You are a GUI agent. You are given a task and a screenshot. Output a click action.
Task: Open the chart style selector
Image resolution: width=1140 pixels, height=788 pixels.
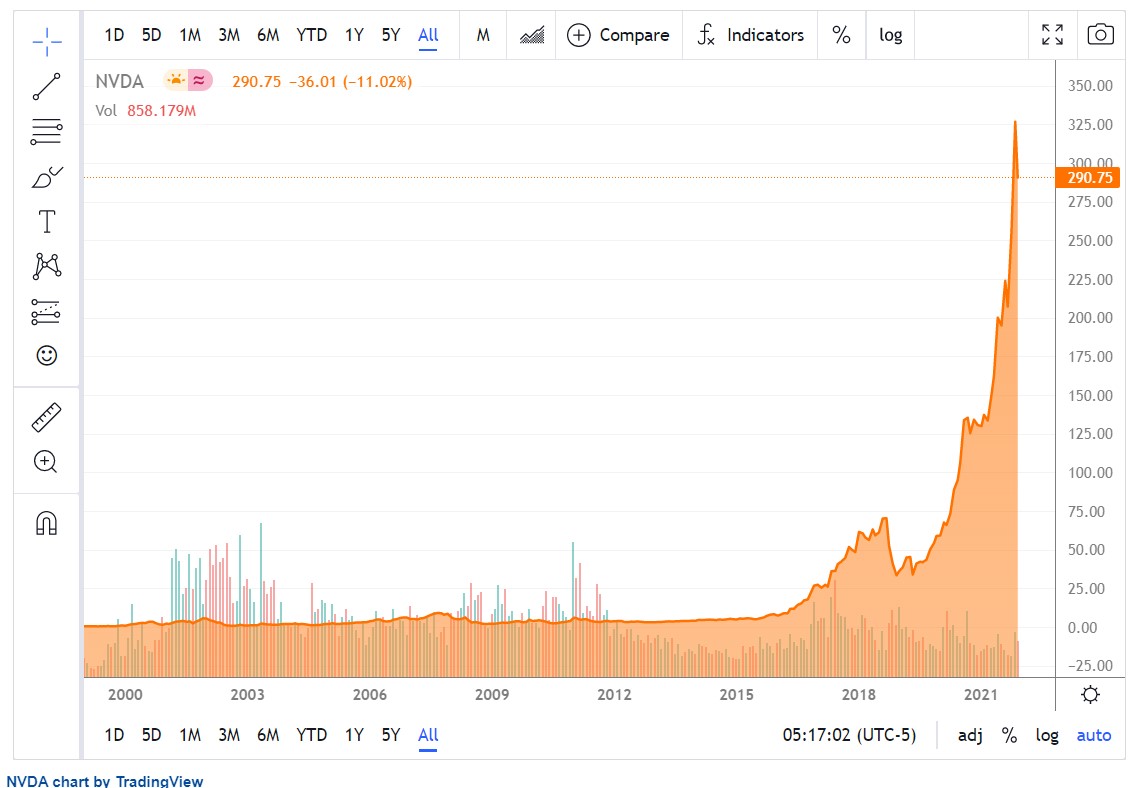click(x=532, y=35)
